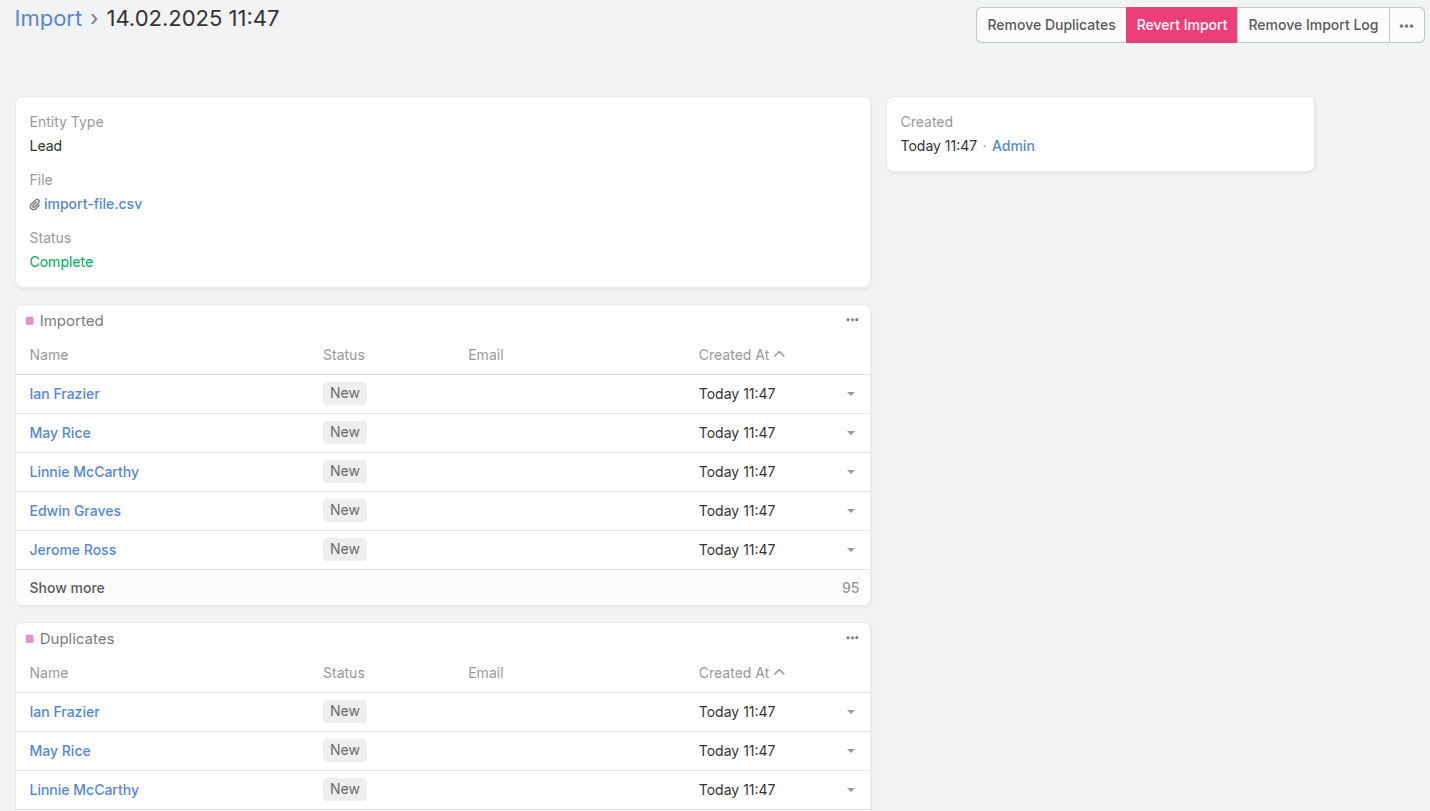This screenshot has height=811, width=1430.
Task: Click the Status column header in Duplicates
Action: 344,673
